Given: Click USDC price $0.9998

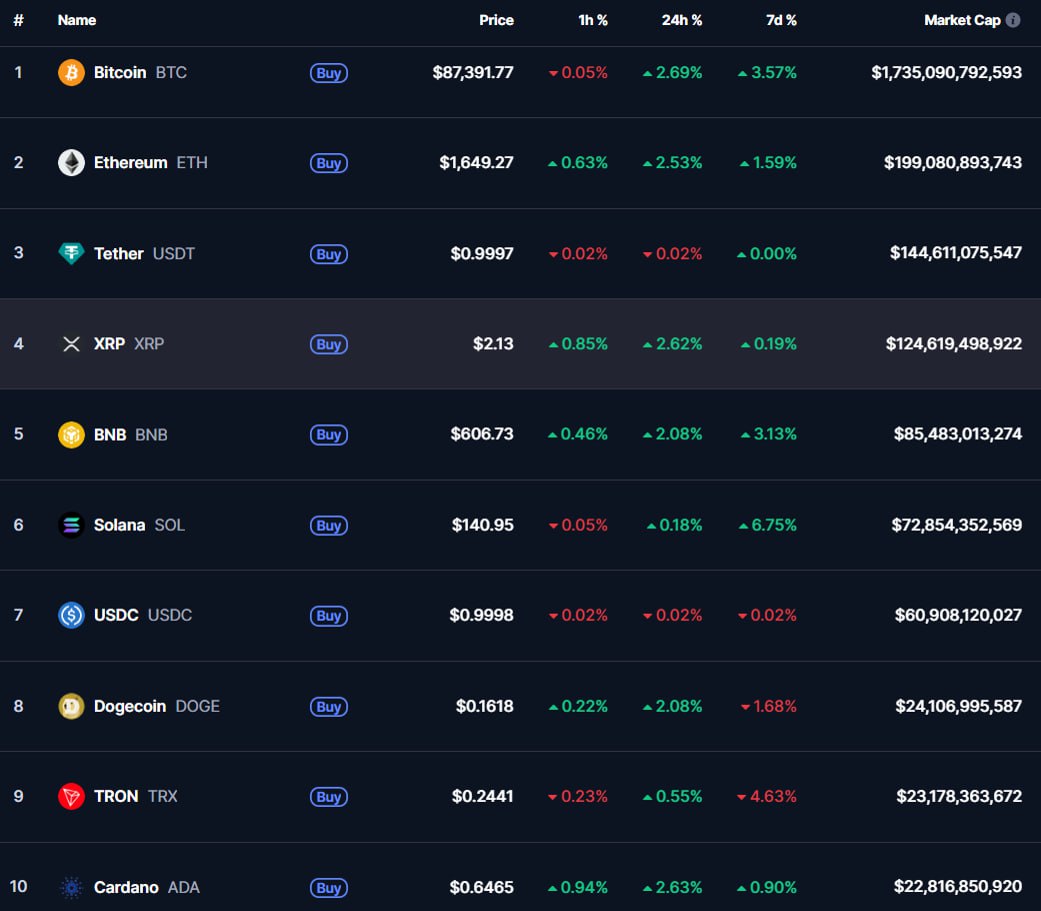Looking at the screenshot, I should click(x=481, y=616).
